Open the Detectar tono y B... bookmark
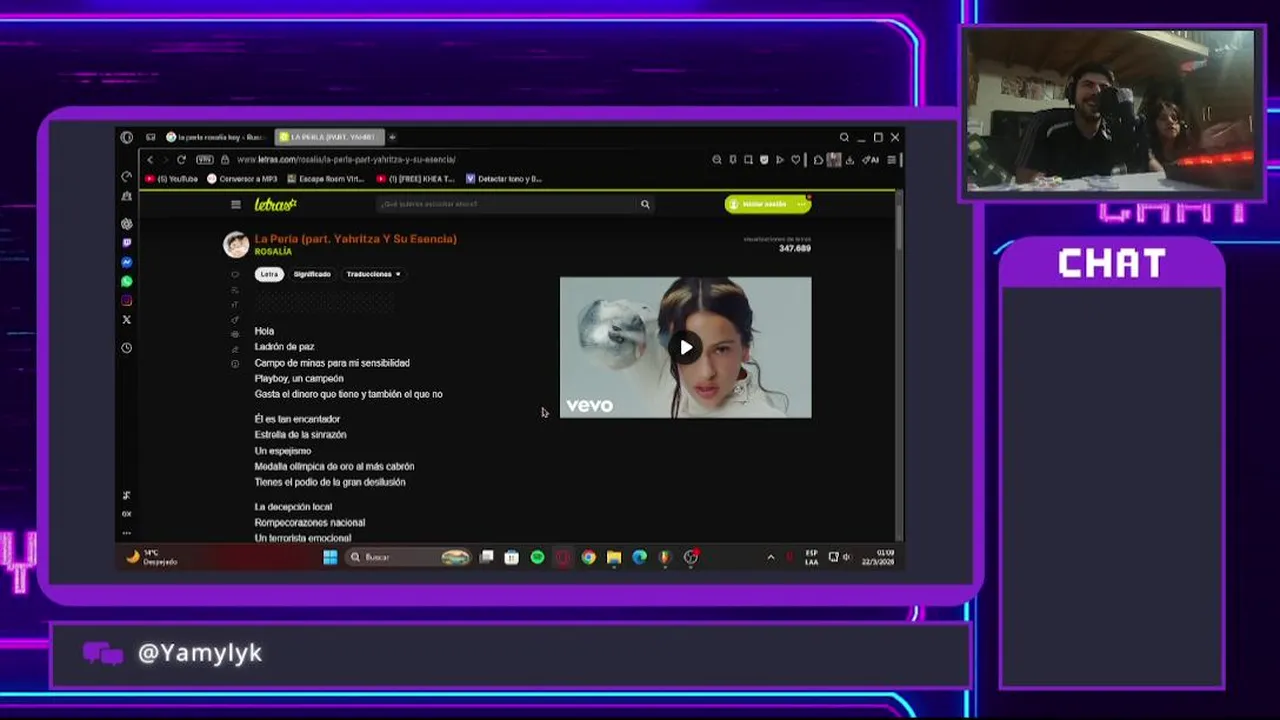Viewport: 1280px width, 720px height. (x=504, y=179)
